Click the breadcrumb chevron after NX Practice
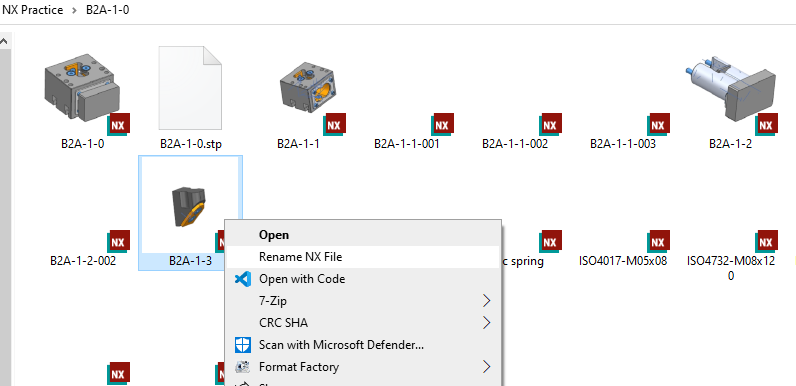The image size is (796, 386). tap(75, 10)
